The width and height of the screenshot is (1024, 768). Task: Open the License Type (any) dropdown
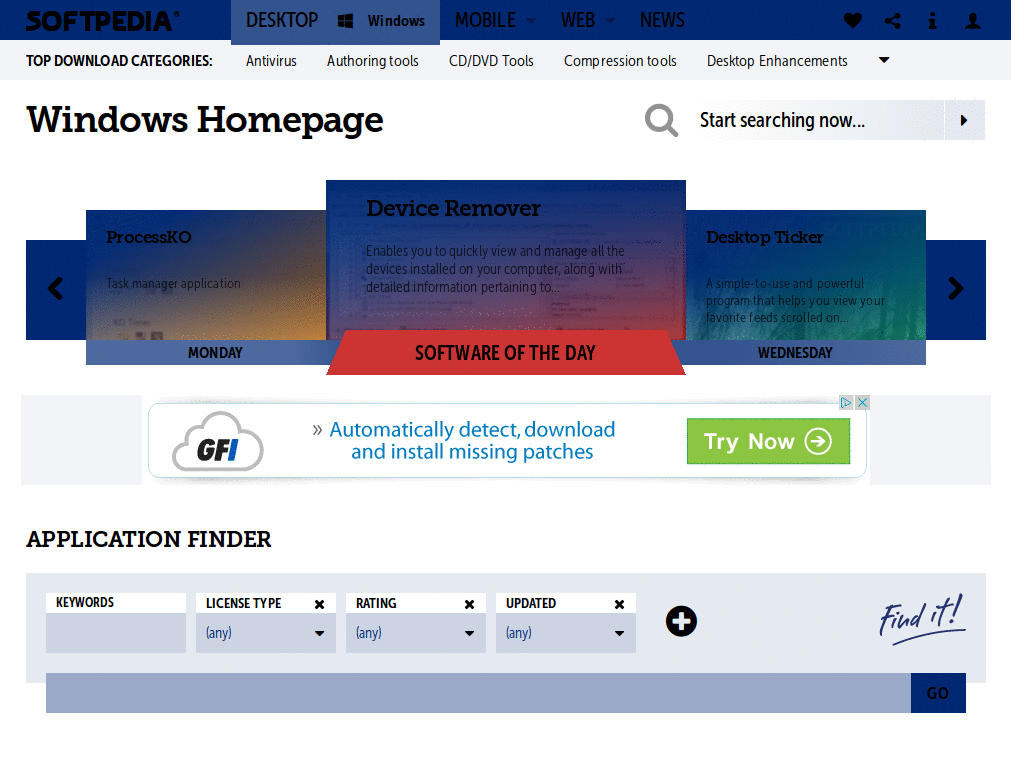coord(266,632)
